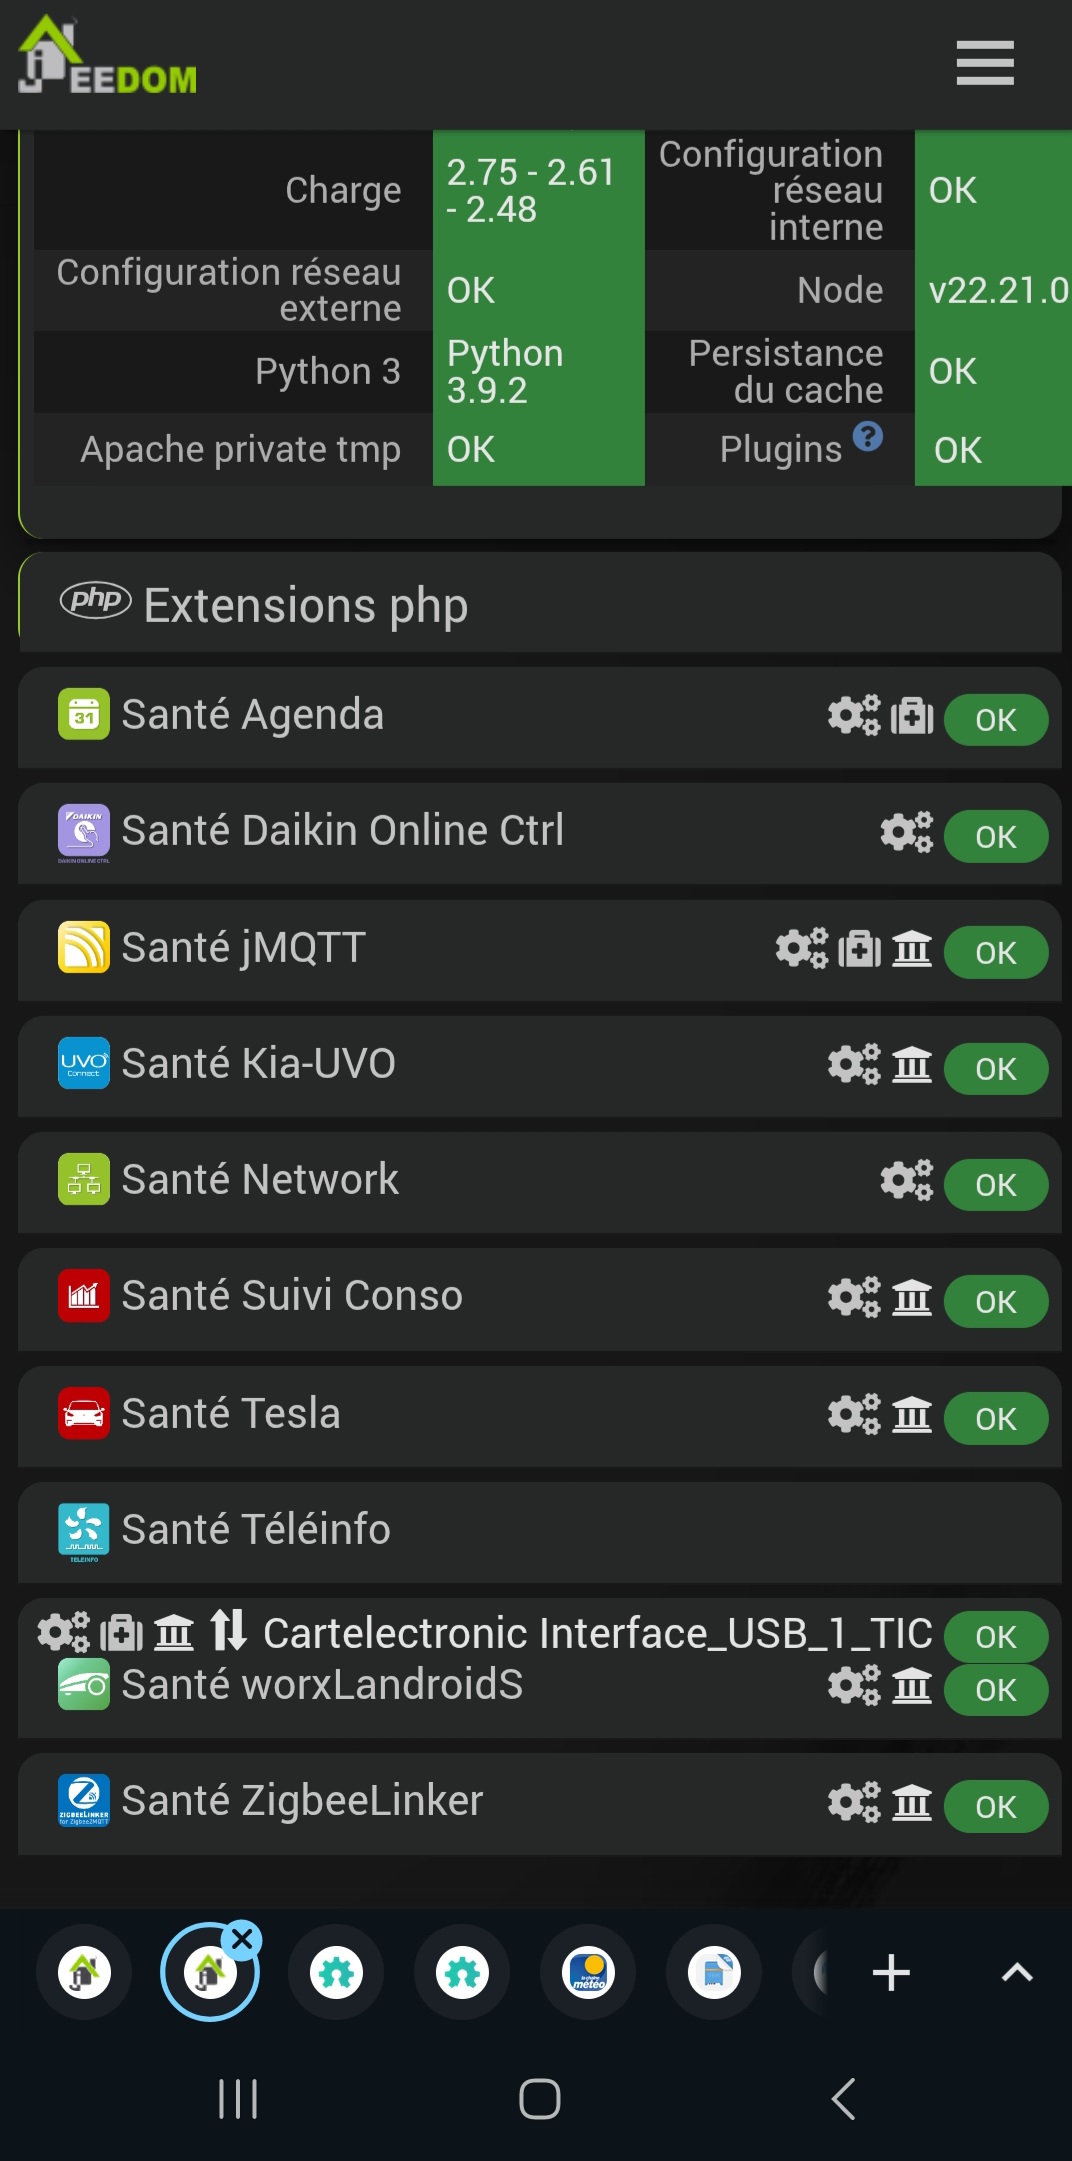Viewport: 1072px width, 2161px height.
Task: Open a new browser tab with plus
Action: pyautogui.click(x=890, y=1973)
